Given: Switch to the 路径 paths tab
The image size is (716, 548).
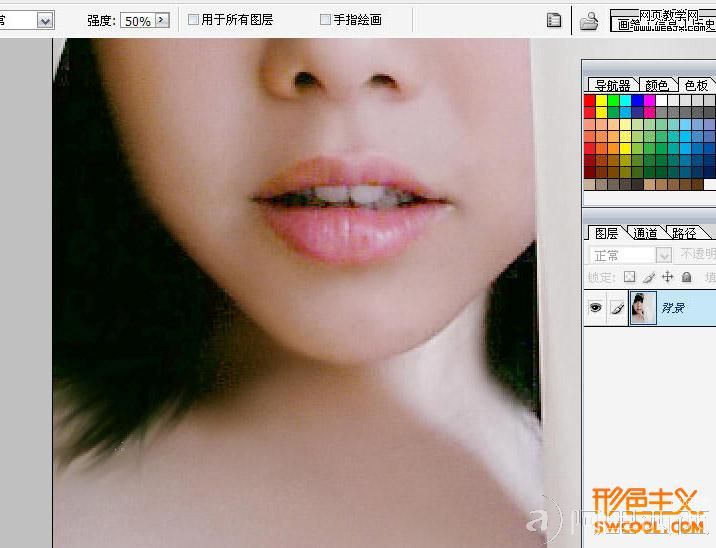Looking at the screenshot, I should (x=684, y=233).
